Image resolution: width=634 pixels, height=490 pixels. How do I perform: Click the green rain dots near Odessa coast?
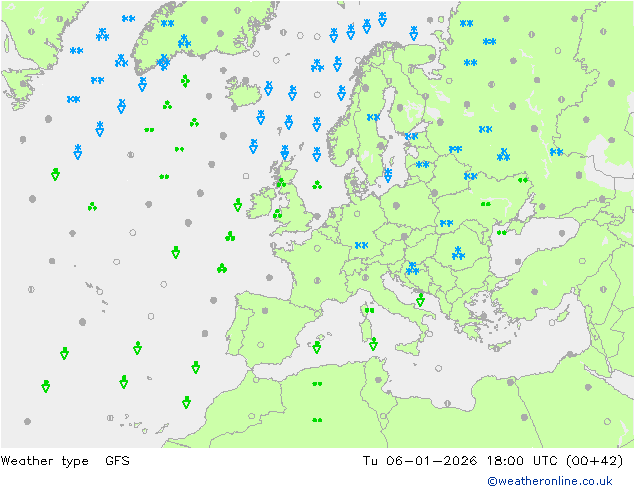502,232
